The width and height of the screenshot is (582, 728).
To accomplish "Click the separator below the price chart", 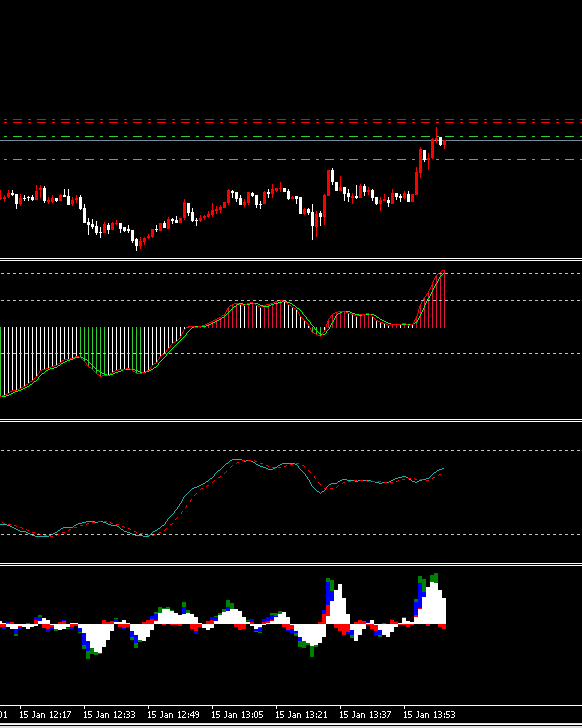I will coord(291,259).
